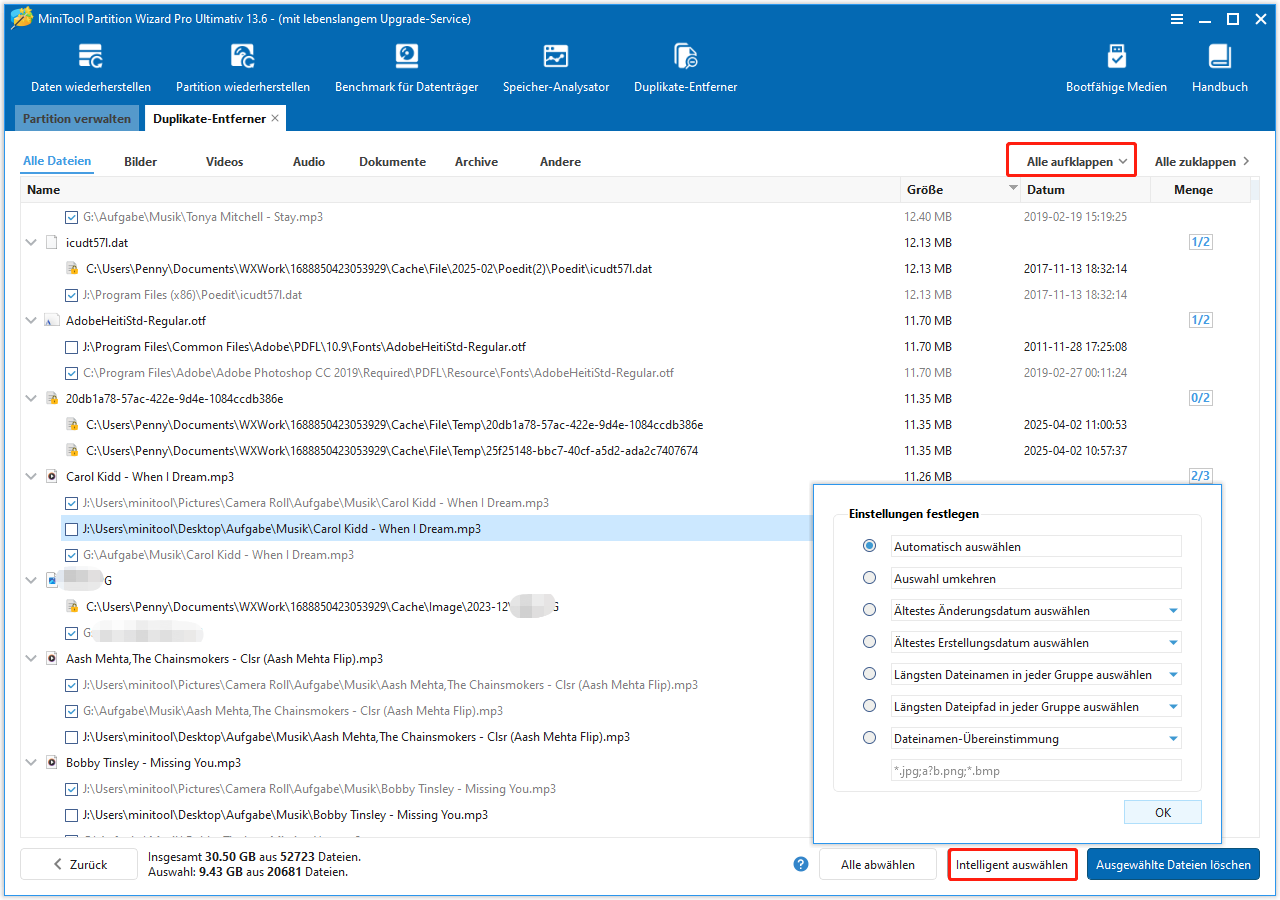1280x900 pixels.
Task: Filter by the Videos tab
Action: [225, 162]
